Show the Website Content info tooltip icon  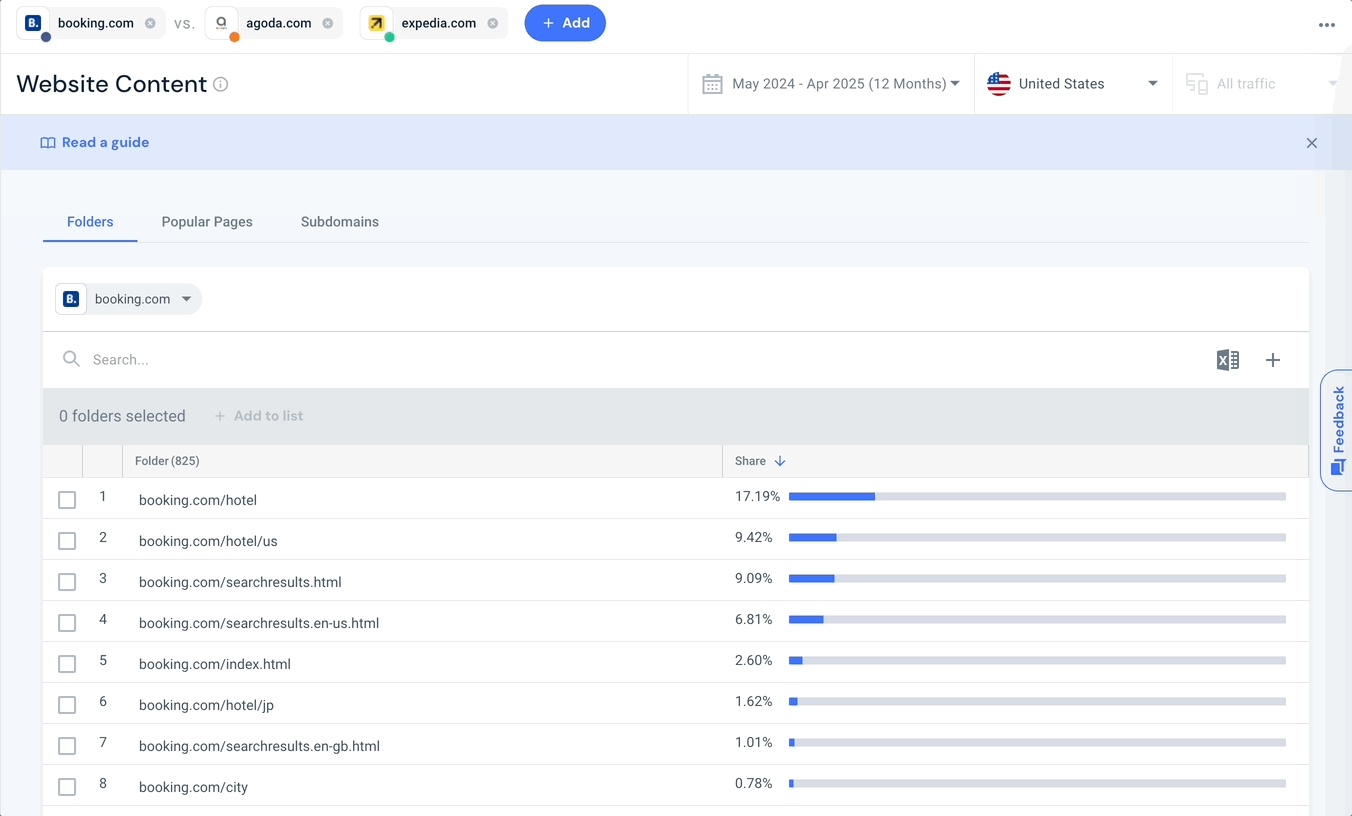[x=221, y=84]
